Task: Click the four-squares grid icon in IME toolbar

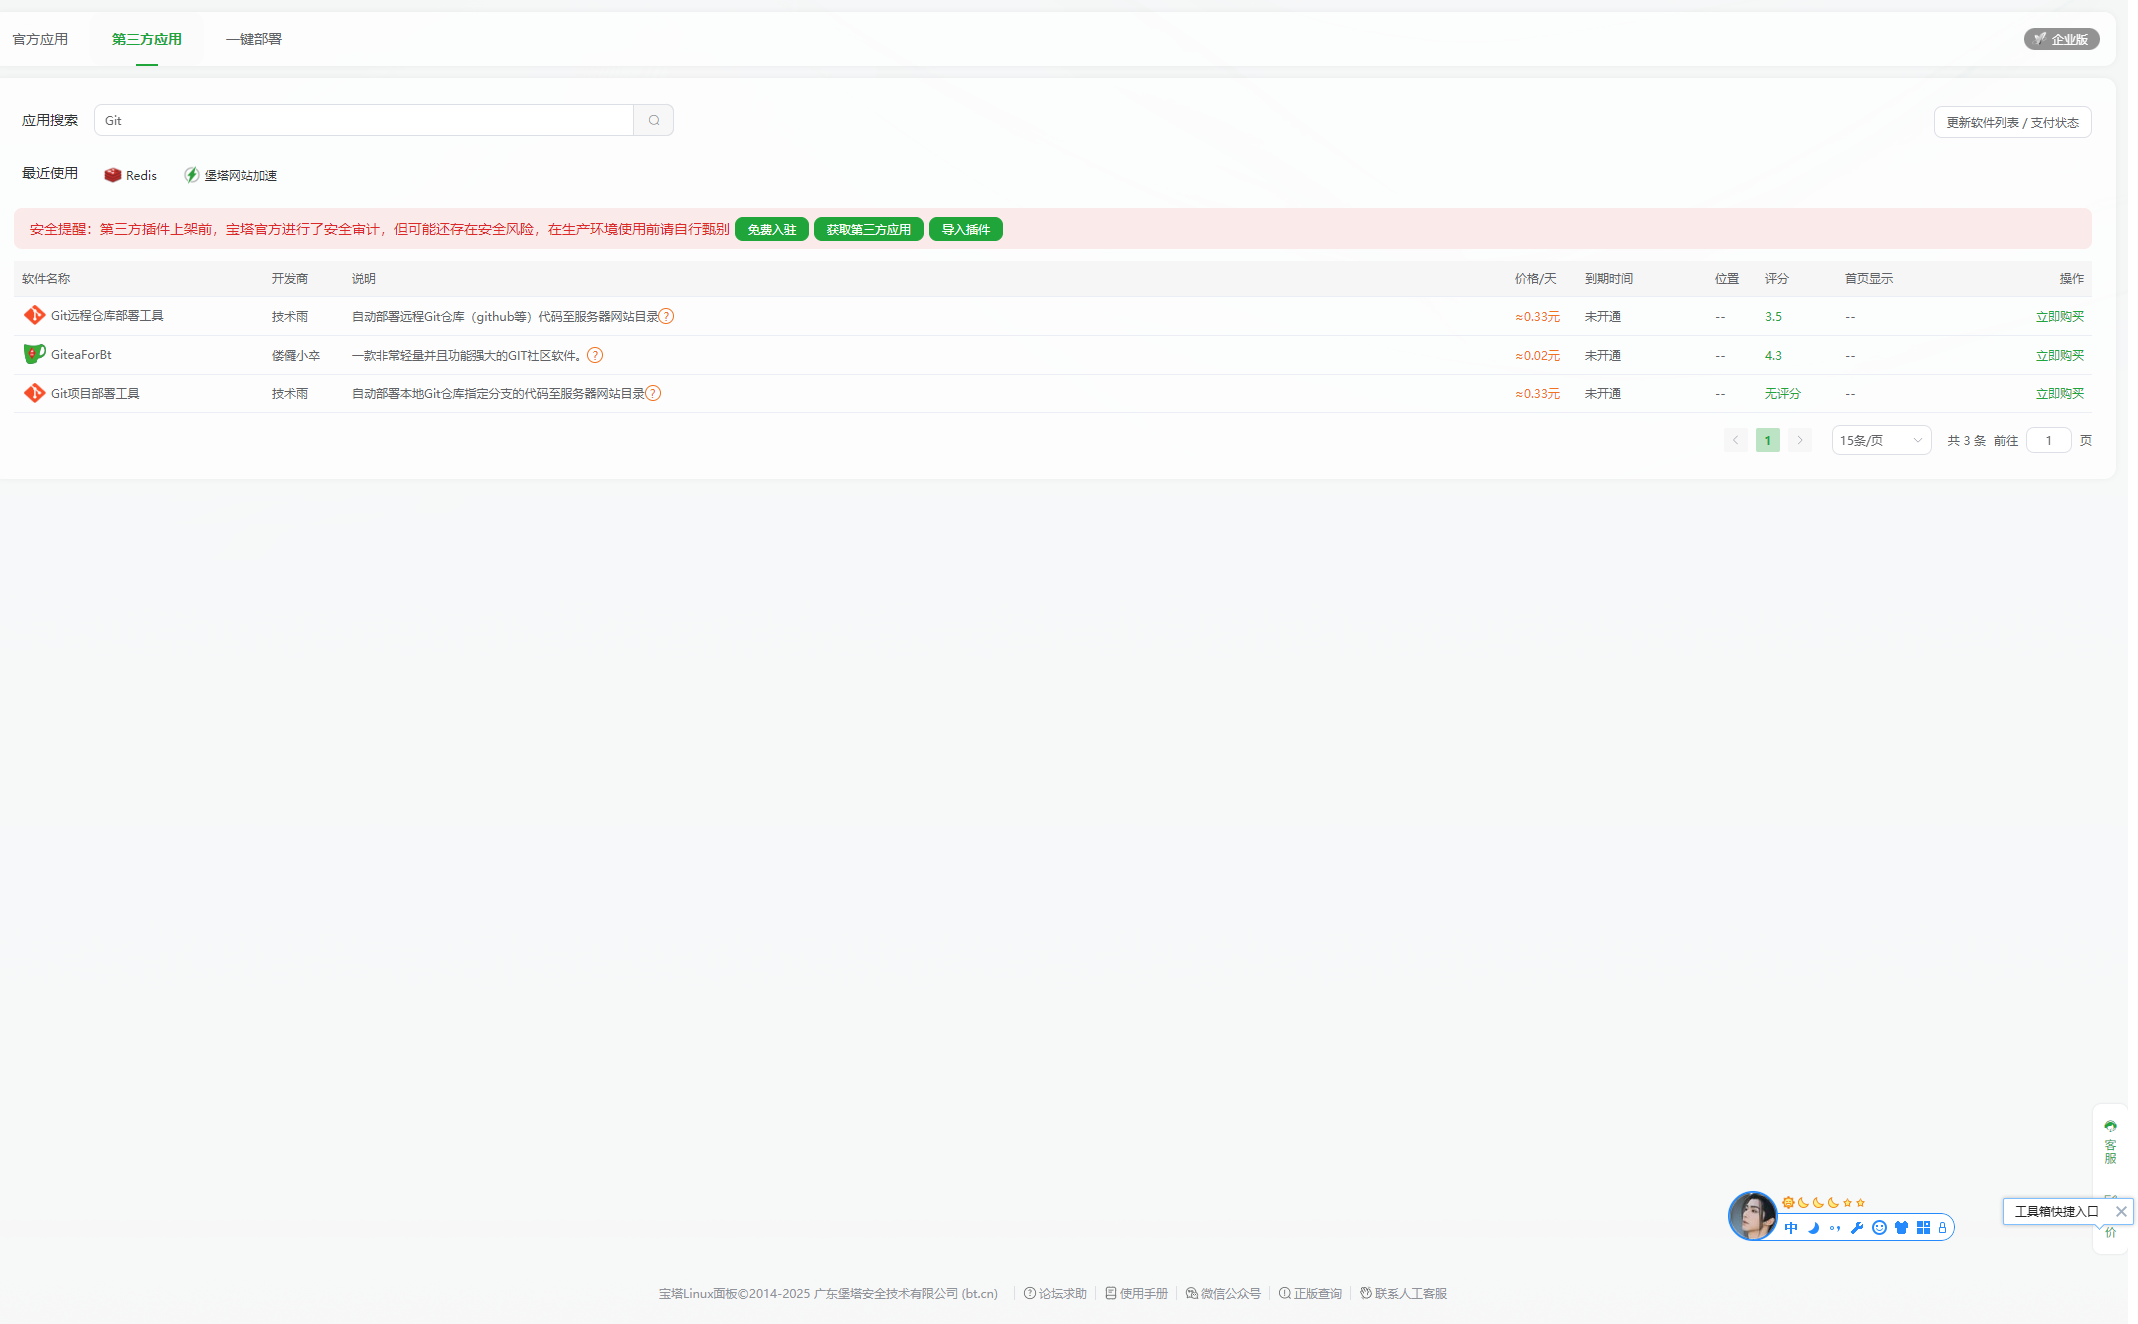Action: pos(1923,1228)
